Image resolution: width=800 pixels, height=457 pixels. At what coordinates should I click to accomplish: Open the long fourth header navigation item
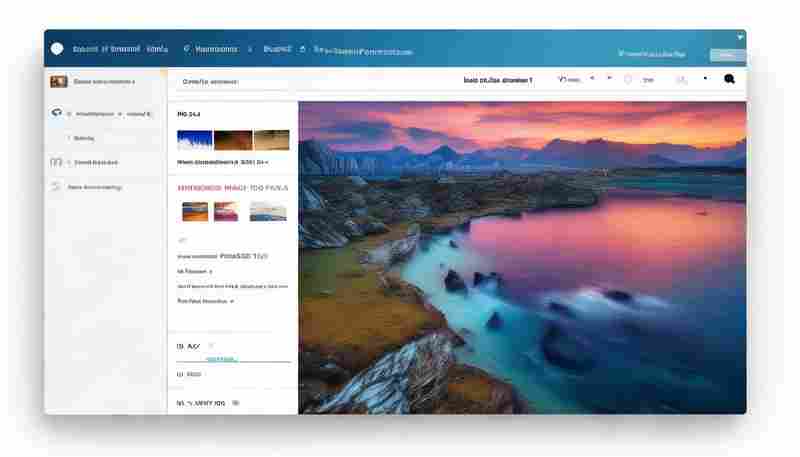(x=363, y=51)
